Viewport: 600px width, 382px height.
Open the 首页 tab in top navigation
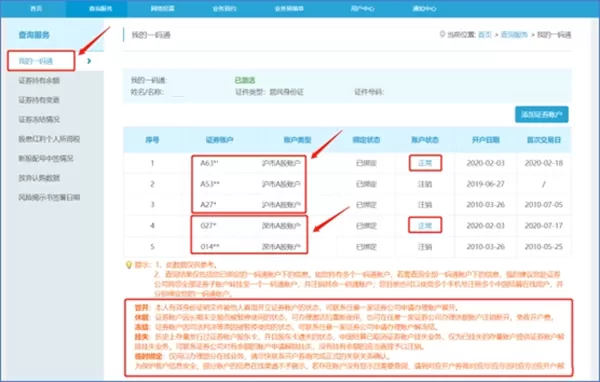coord(36,8)
